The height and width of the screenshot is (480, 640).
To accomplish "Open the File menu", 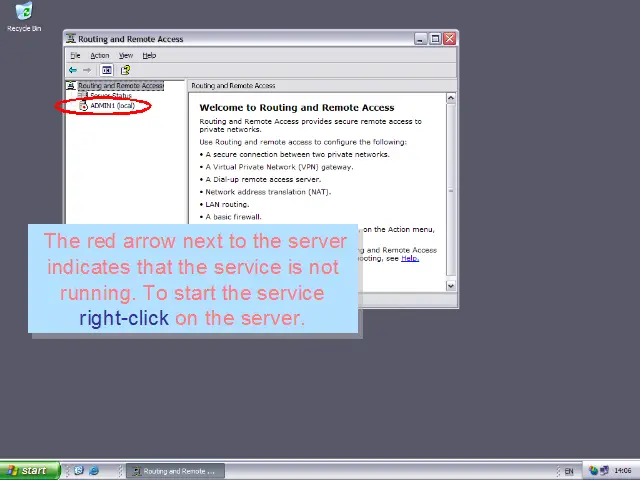I will click(x=75, y=56).
